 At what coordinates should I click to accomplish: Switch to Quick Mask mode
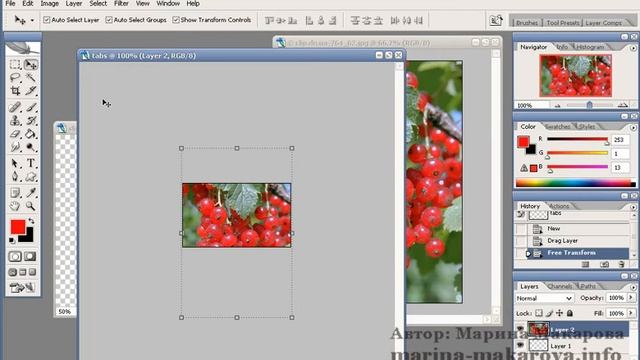pos(30,256)
